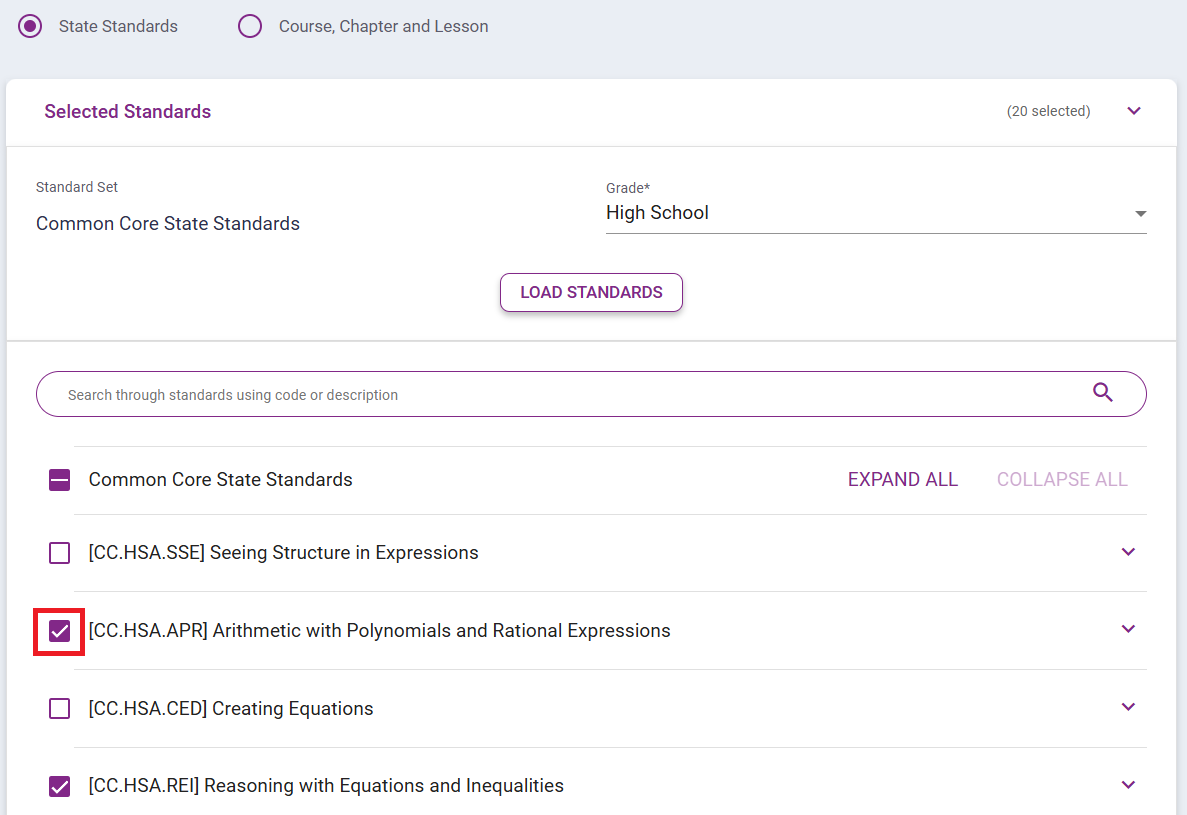
Task: Expand the CC.HSA.CED row chevron
Action: point(1128,707)
